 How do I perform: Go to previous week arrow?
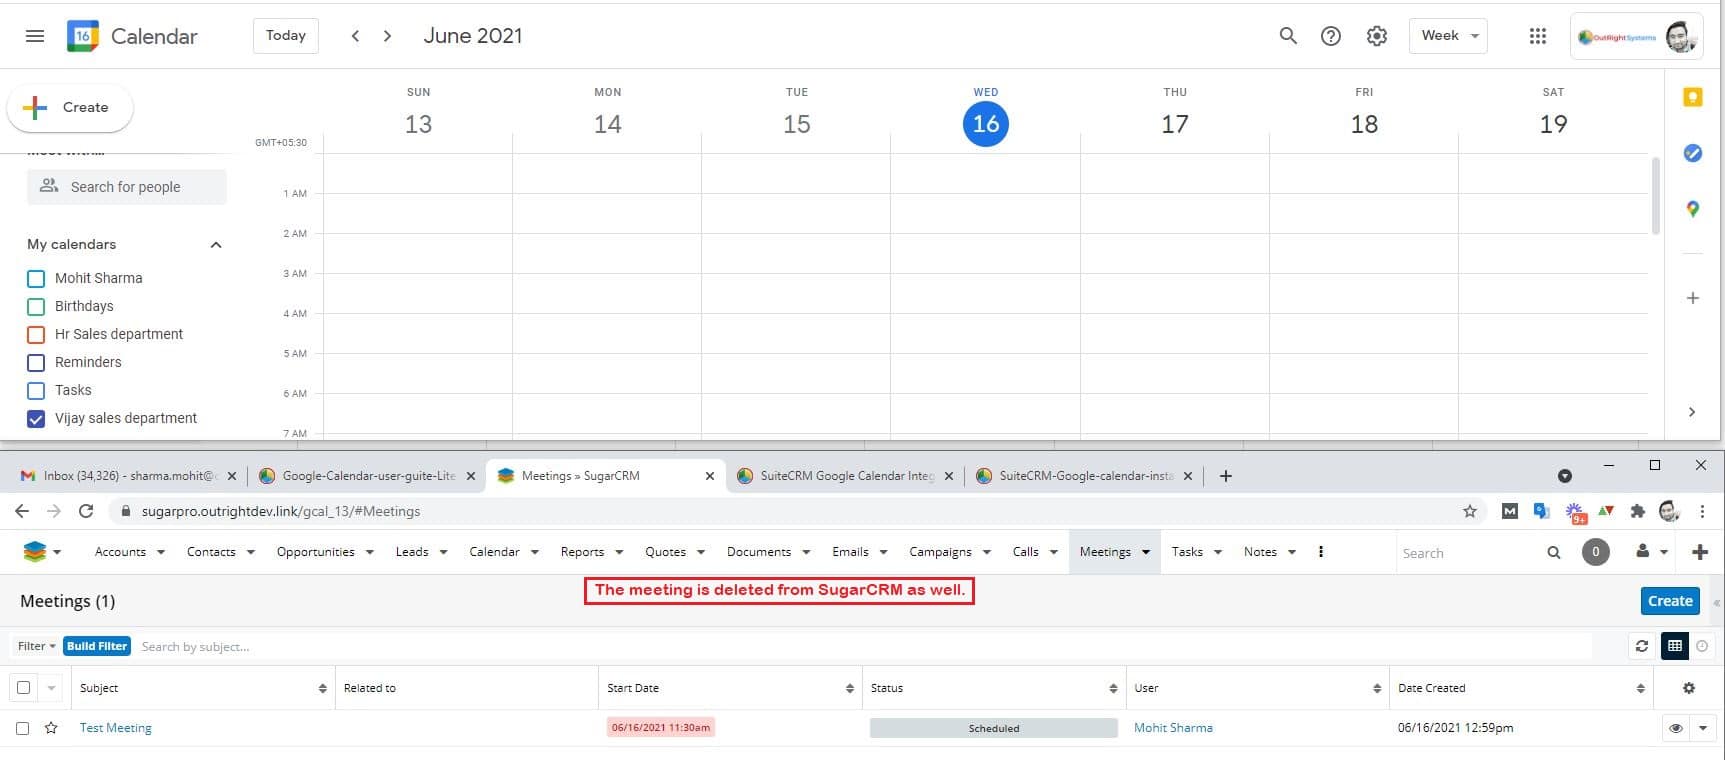click(x=355, y=36)
